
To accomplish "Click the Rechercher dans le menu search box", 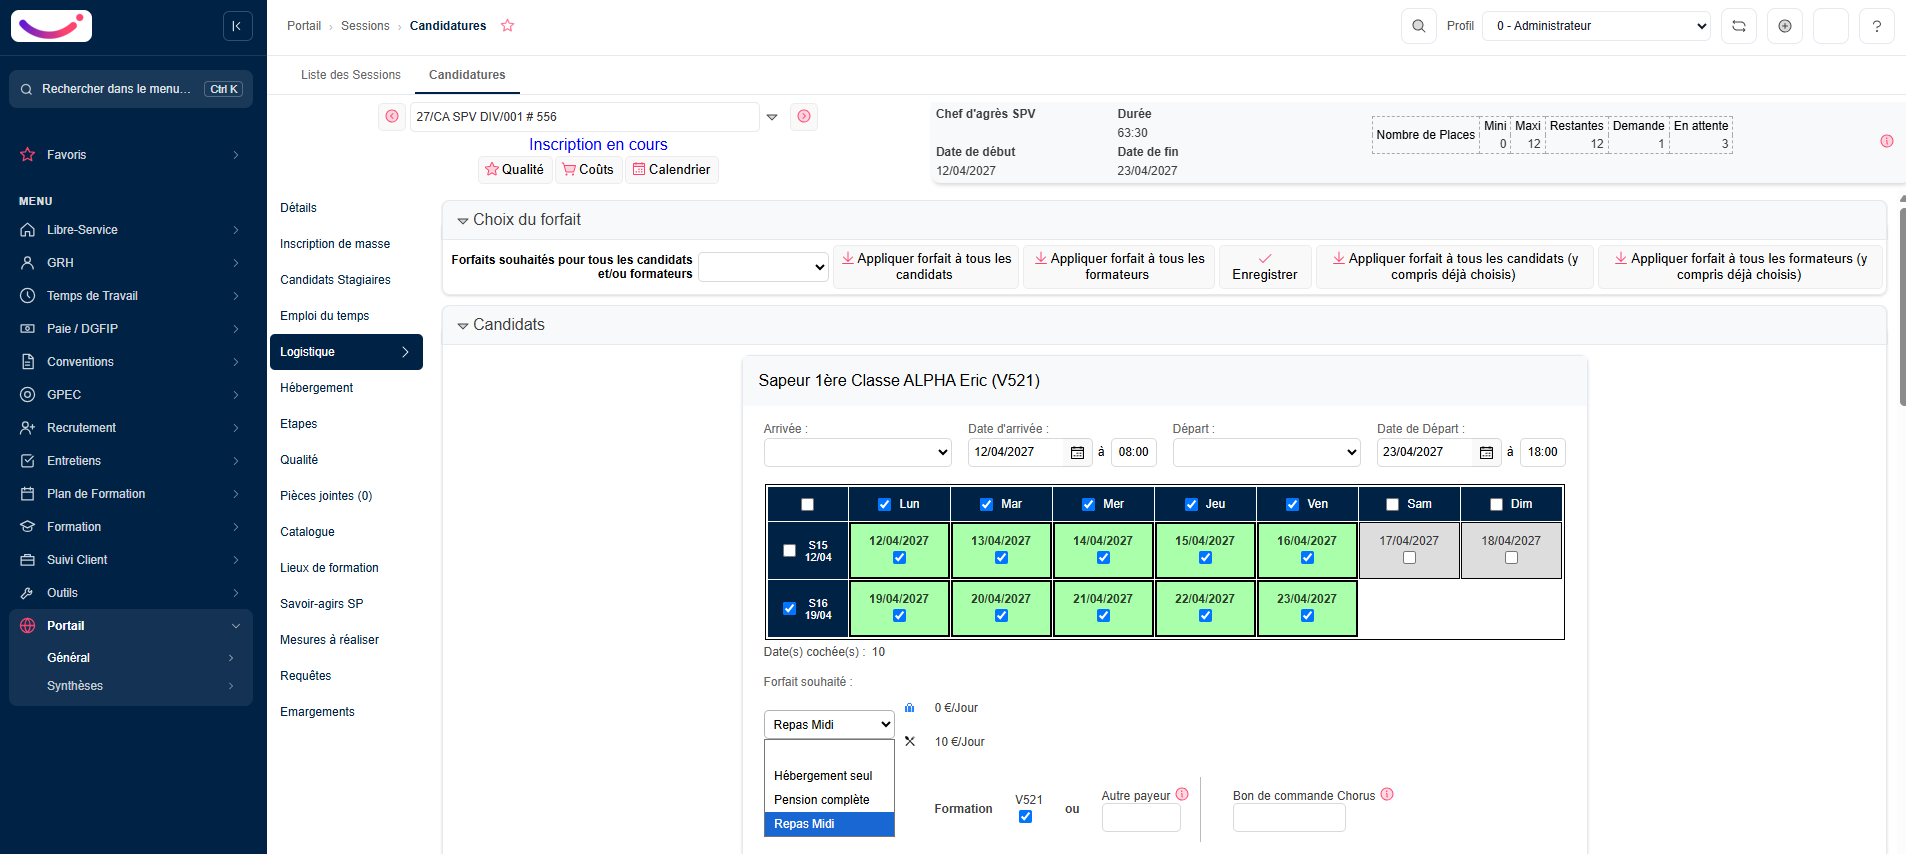I will pos(131,89).
